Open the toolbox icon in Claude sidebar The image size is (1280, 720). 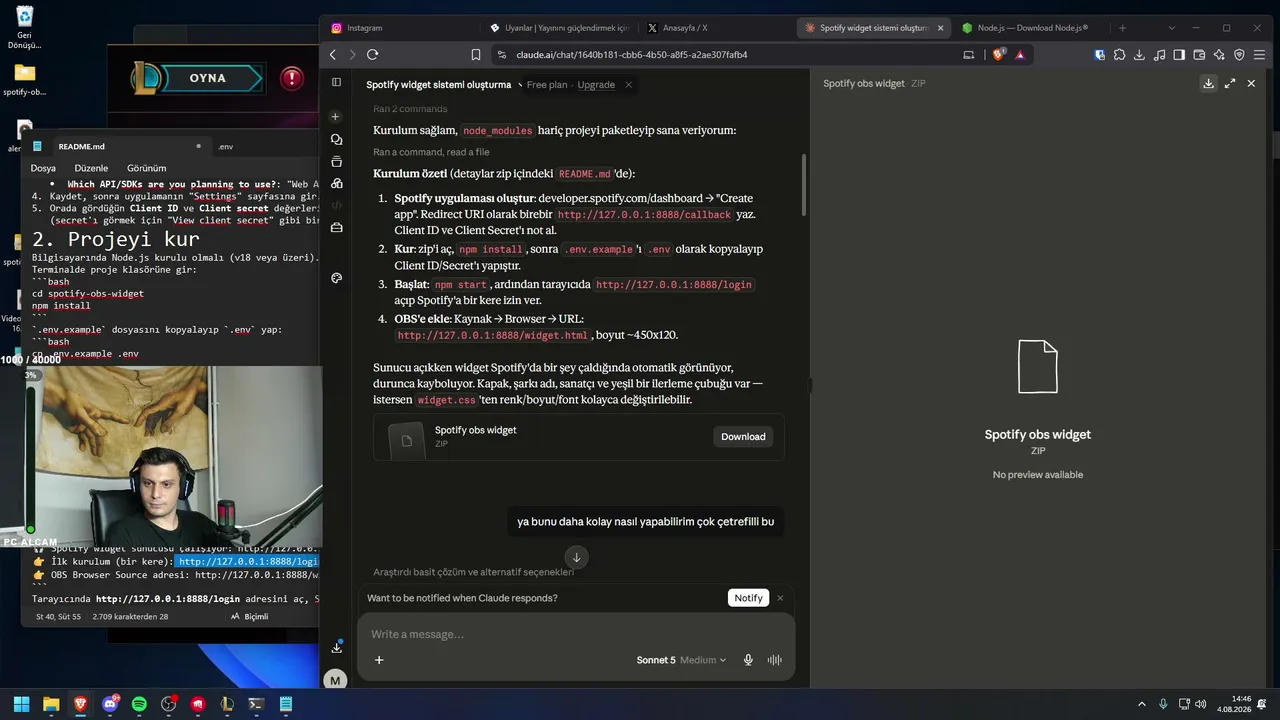336,228
